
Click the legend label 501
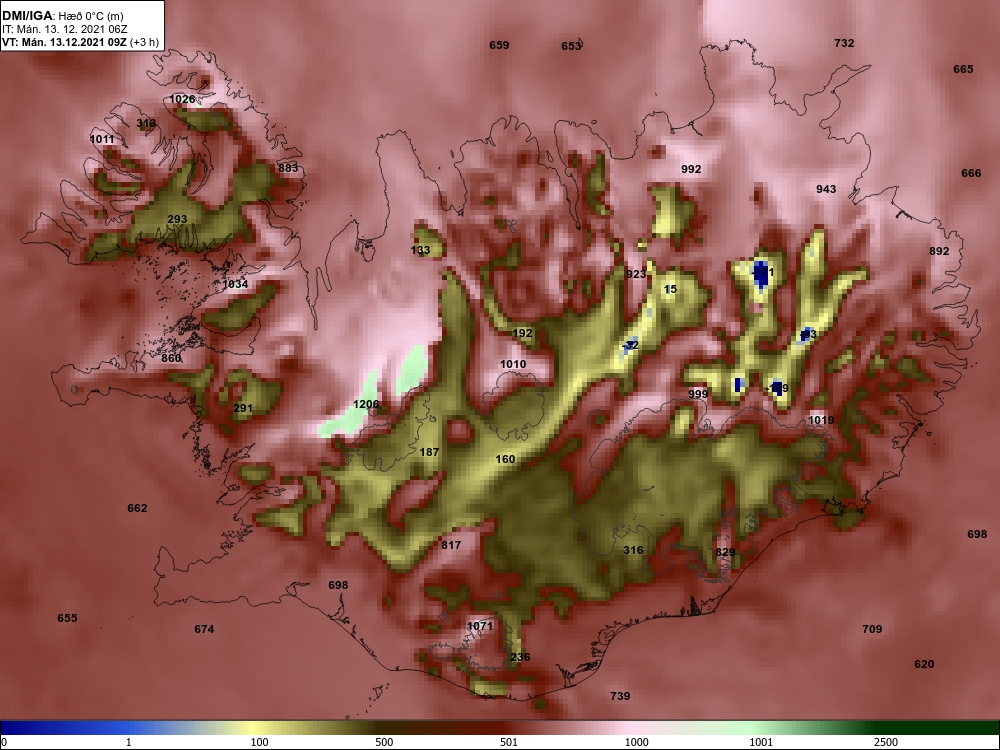click(x=509, y=742)
